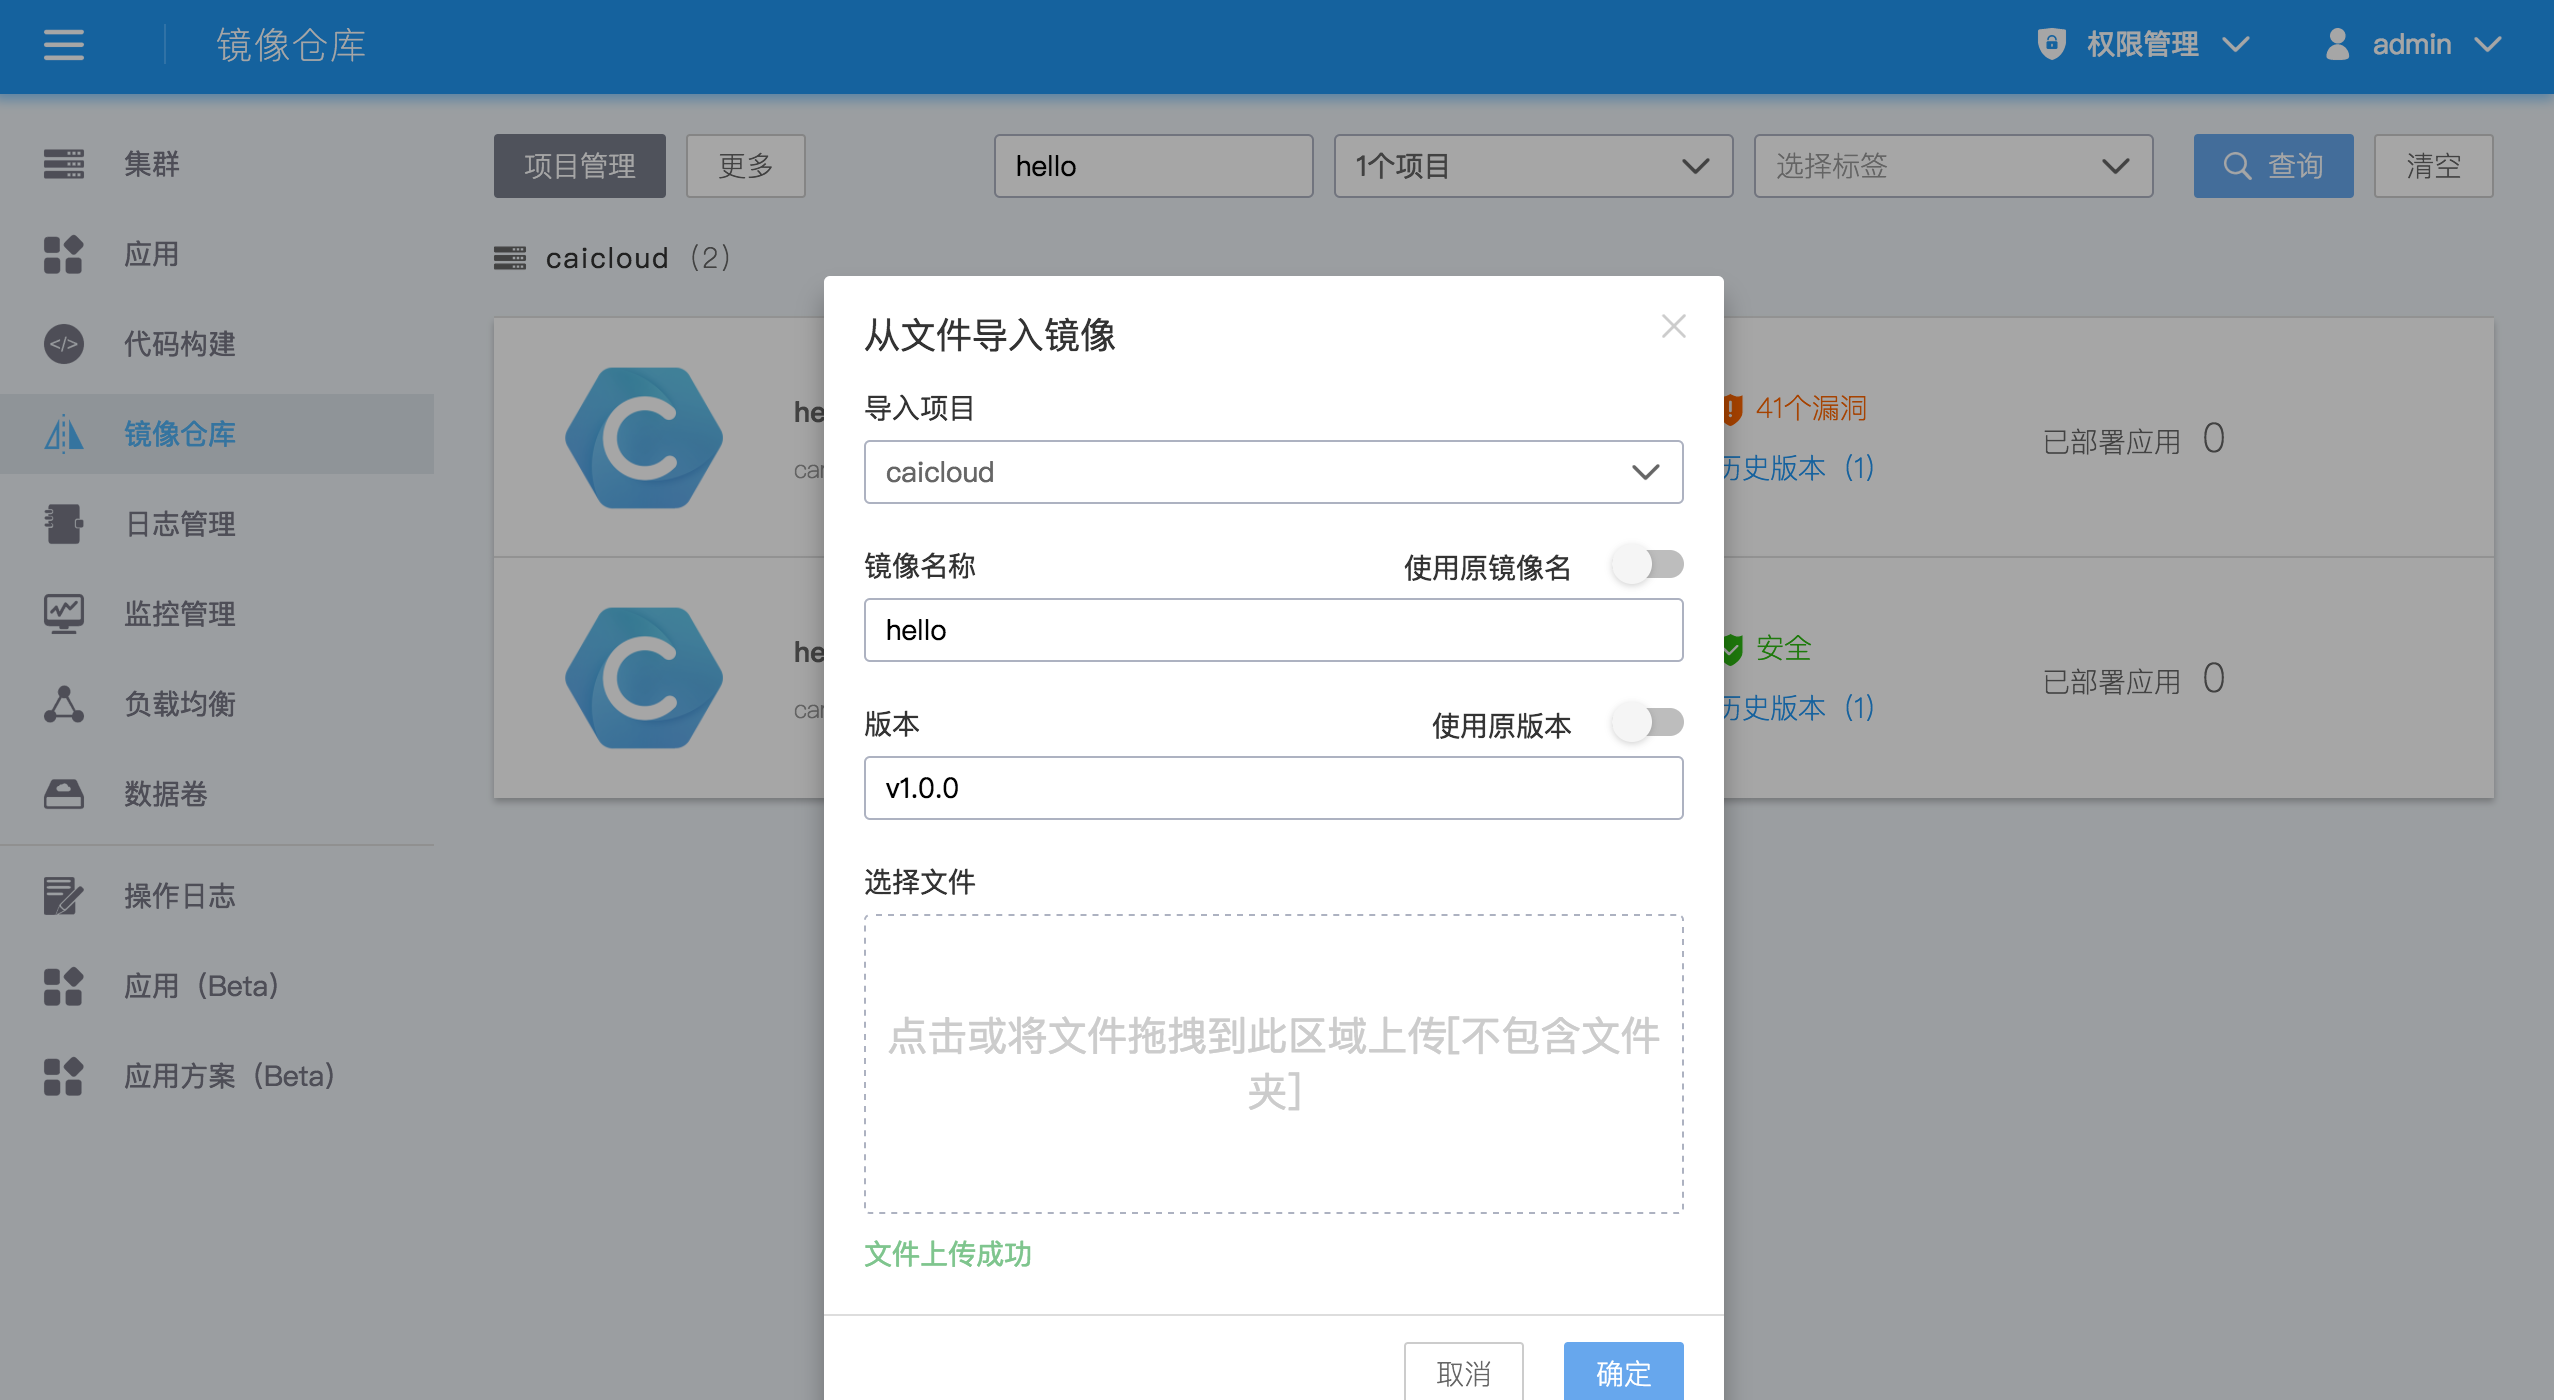Open the code build (代码构建) icon

point(63,344)
